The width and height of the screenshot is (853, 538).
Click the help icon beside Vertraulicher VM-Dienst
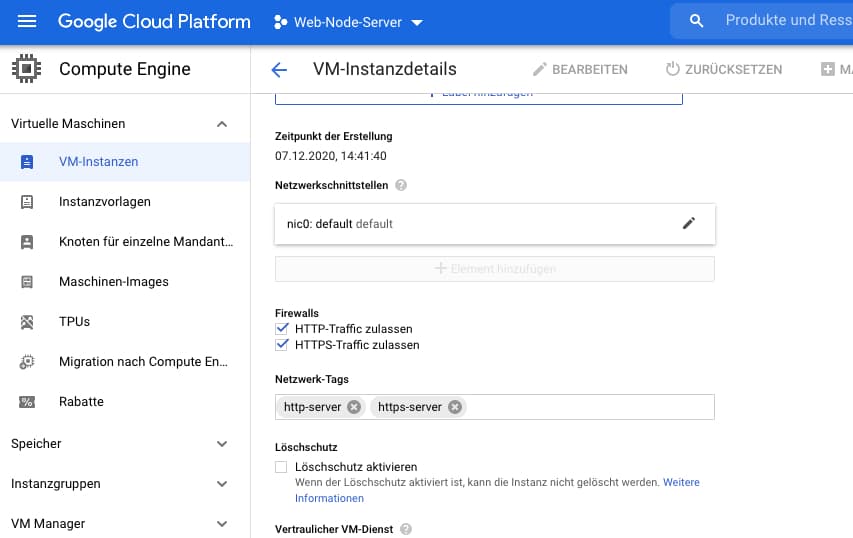(405, 529)
